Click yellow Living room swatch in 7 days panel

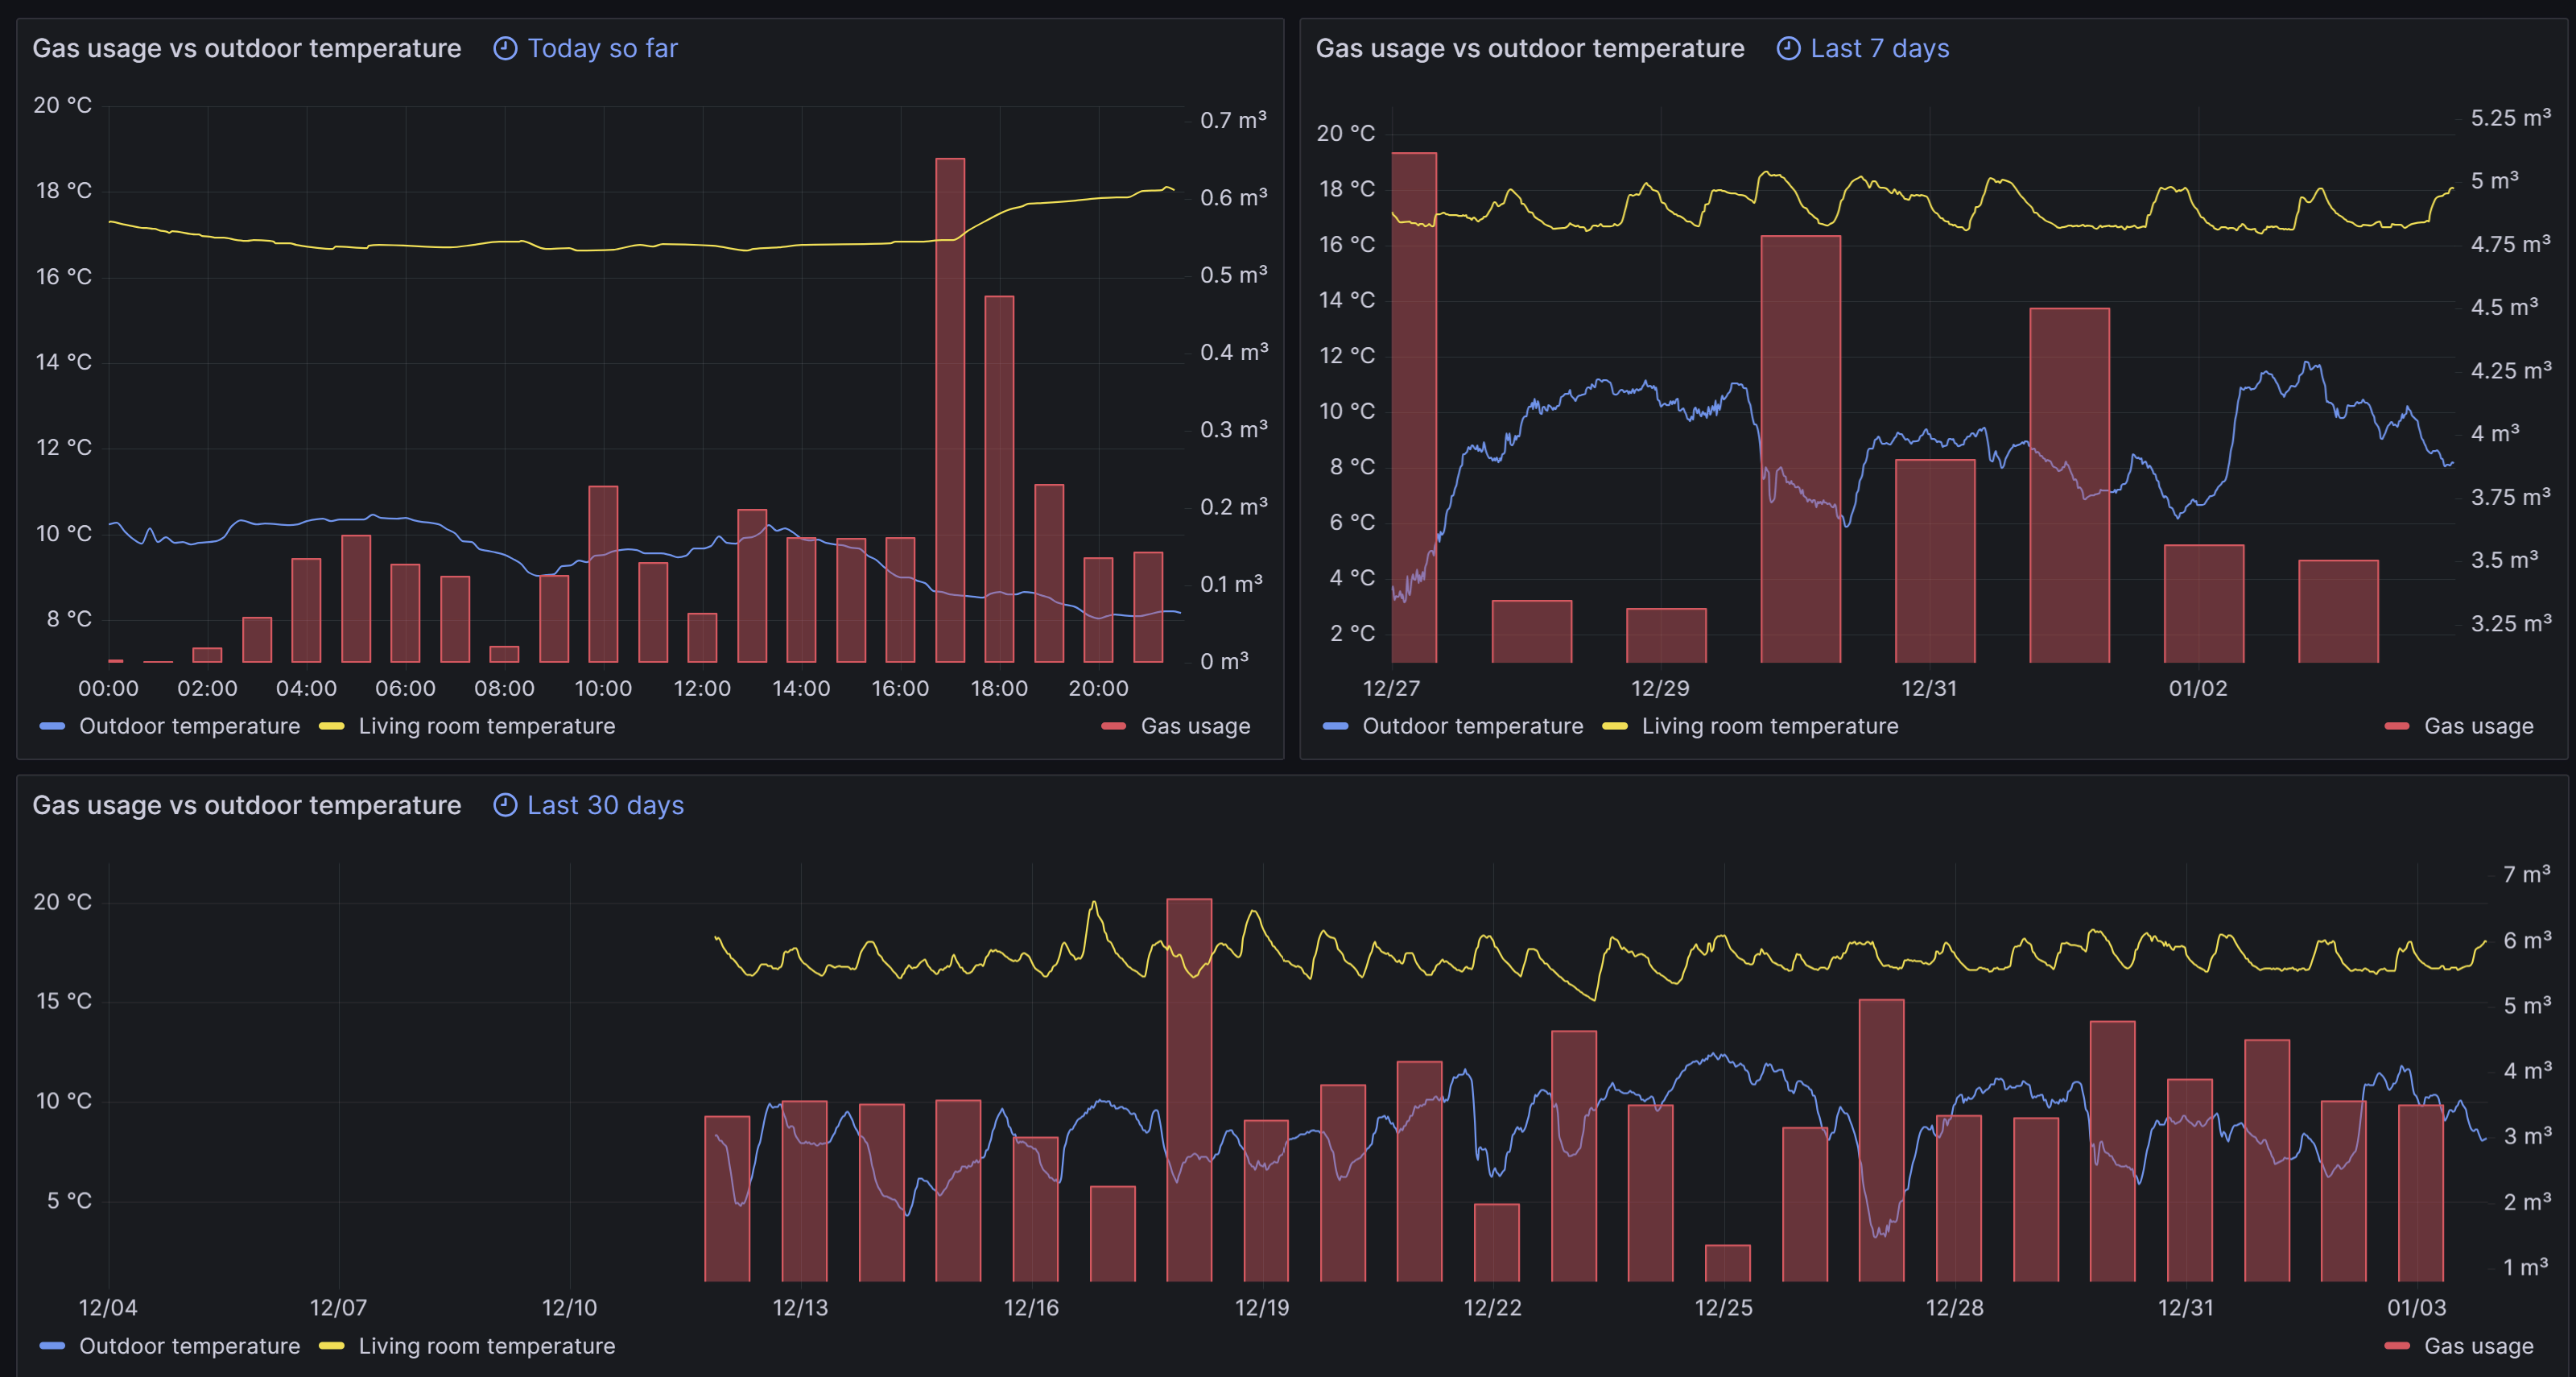[x=1614, y=726]
